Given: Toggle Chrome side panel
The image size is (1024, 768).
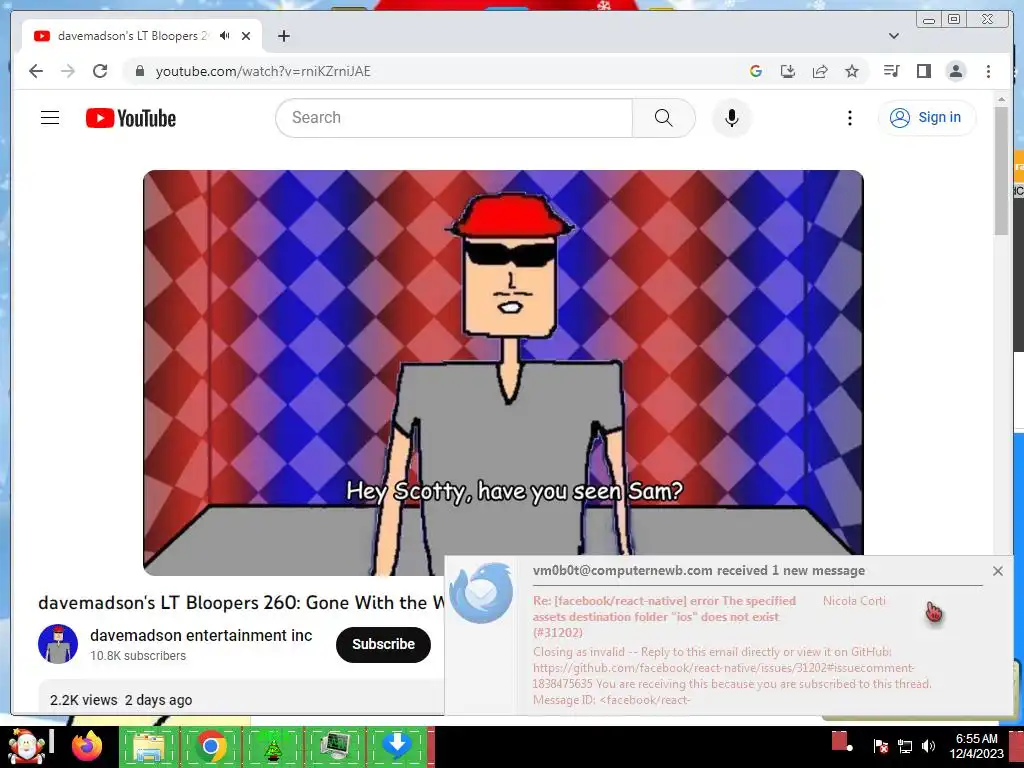Looking at the screenshot, I should [x=923, y=71].
